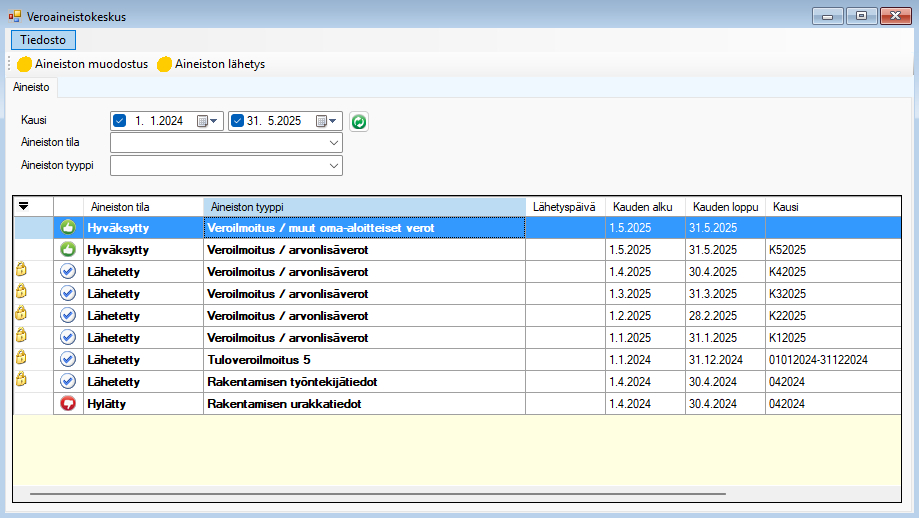Click Aineiston lähetys in the toolbar
The width and height of the screenshot is (919, 518).
pos(211,64)
